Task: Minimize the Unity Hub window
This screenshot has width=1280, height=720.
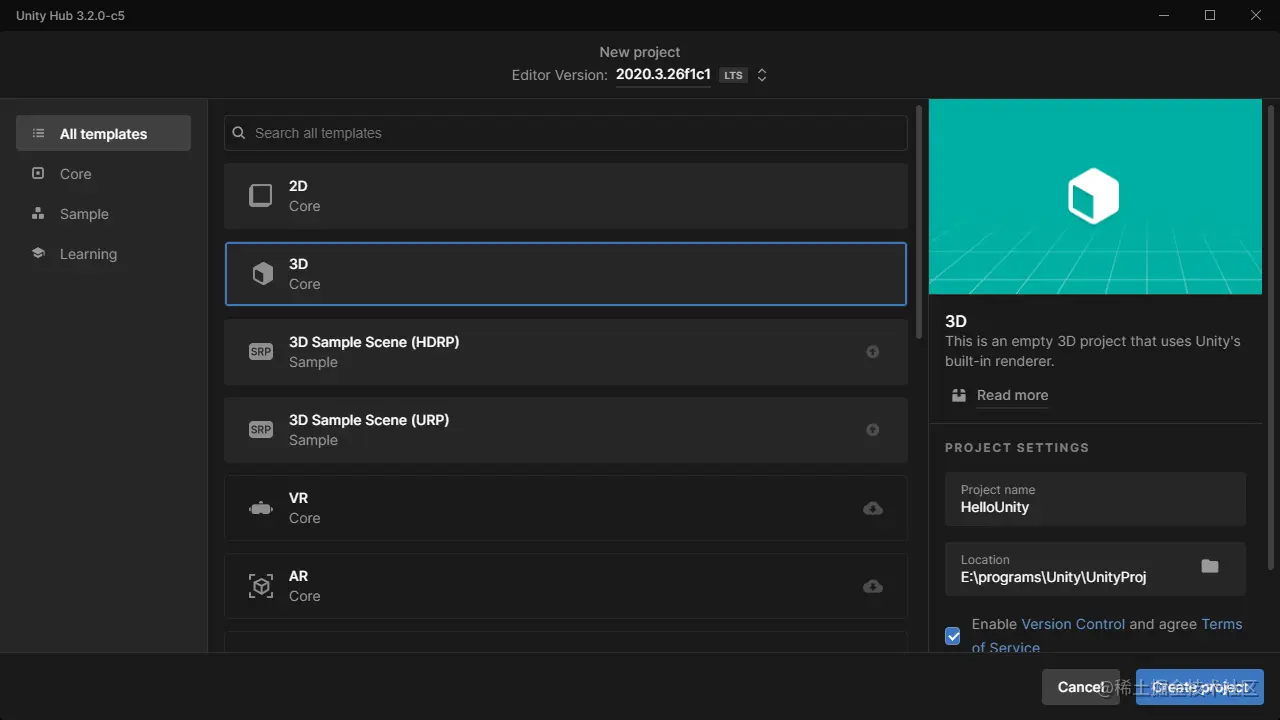Action: click(1164, 15)
